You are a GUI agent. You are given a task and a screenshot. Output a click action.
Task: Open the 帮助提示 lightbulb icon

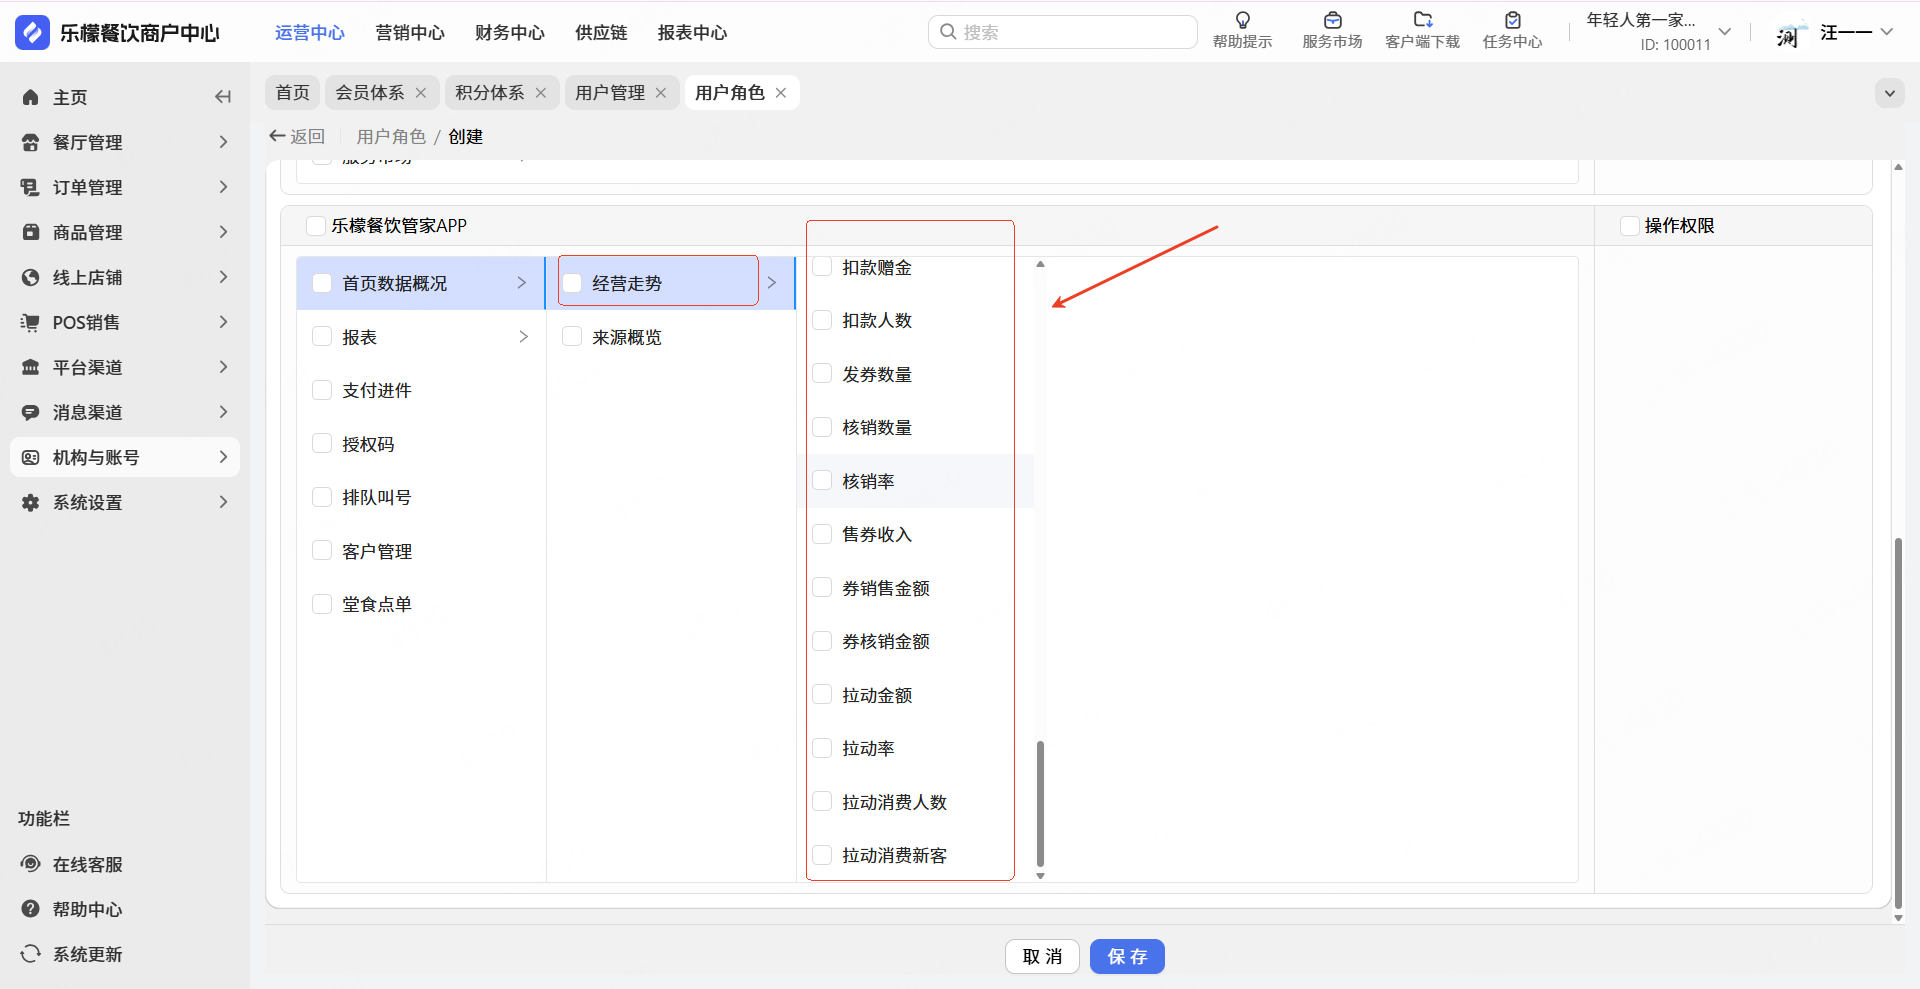tap(1243, 20)
